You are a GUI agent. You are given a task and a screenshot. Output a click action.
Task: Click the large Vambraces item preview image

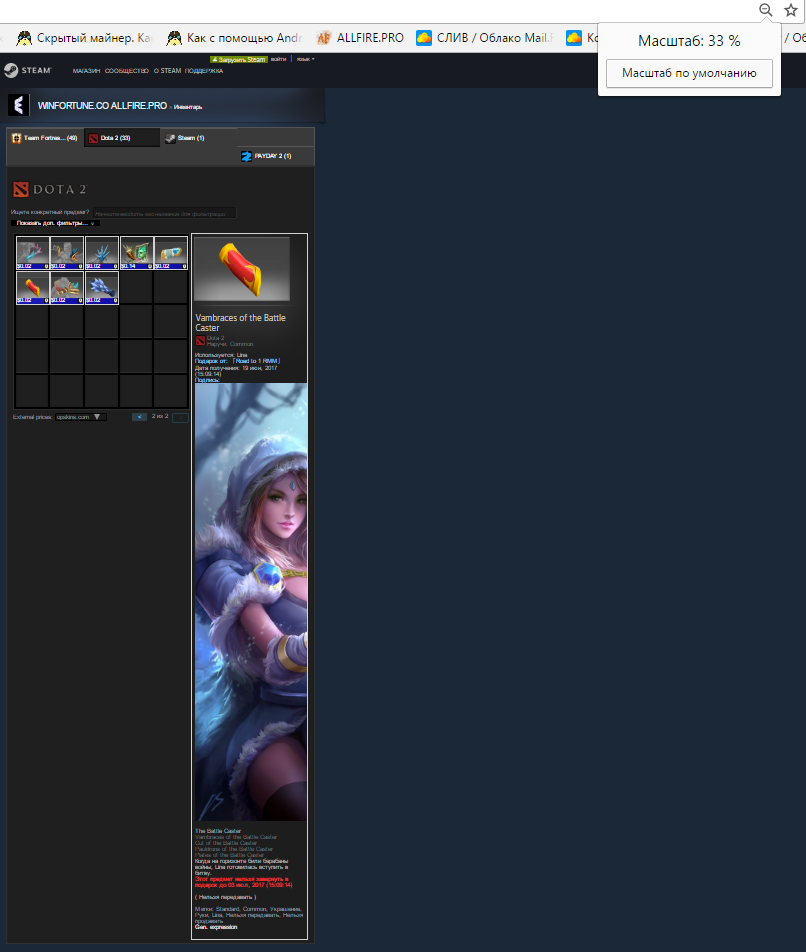(242, 269)
